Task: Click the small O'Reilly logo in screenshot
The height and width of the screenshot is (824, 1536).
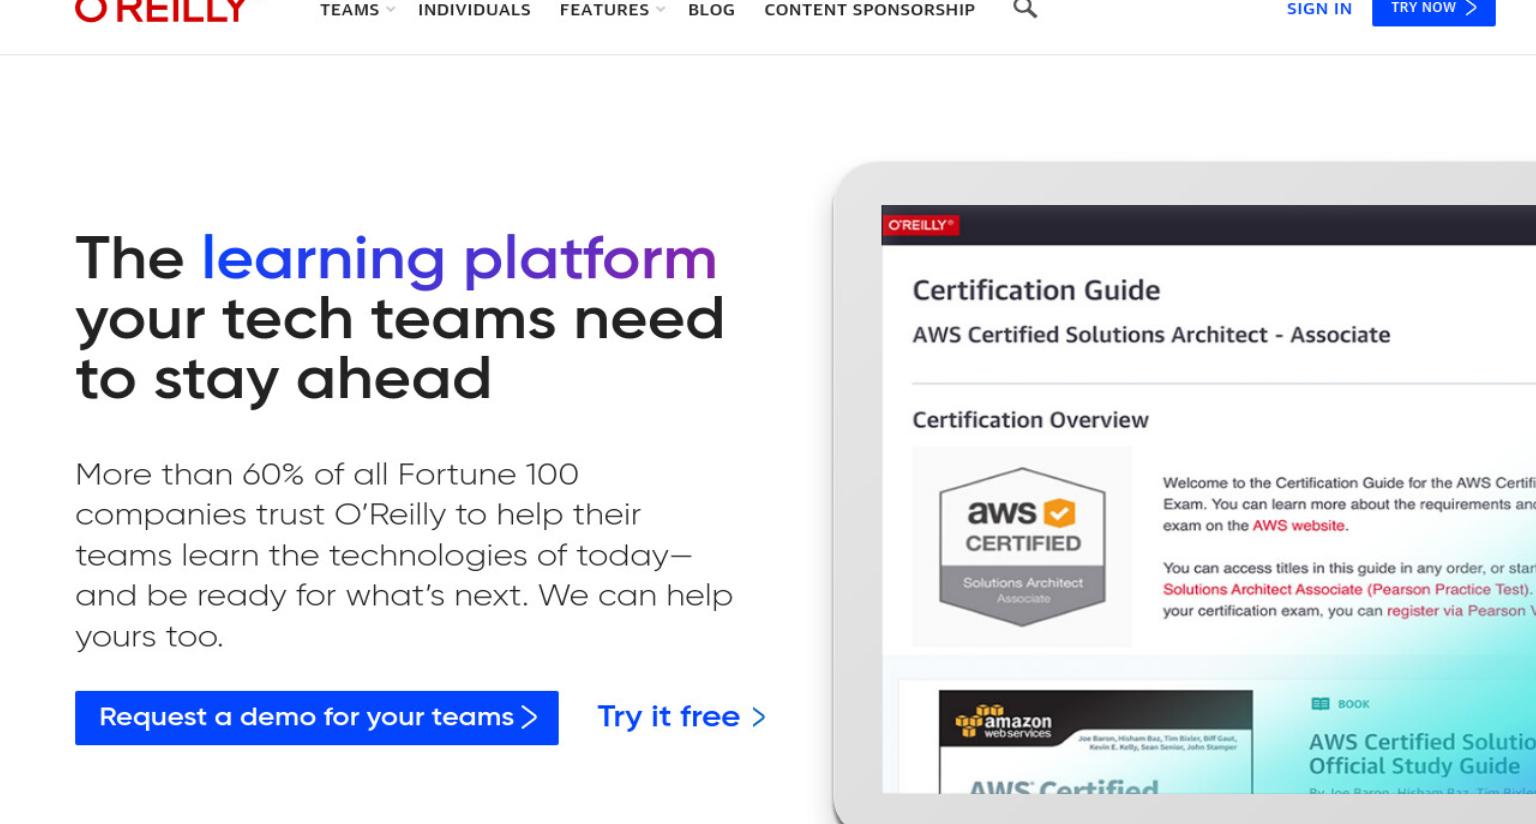Action: point(921,225)
